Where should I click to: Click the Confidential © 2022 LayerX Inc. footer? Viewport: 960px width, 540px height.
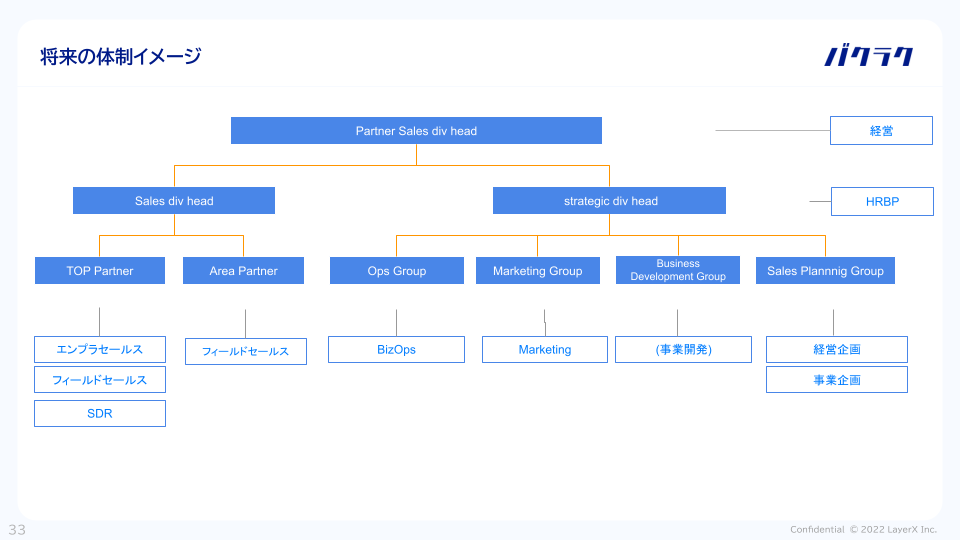pyautogui.click(x=863, y=530)
